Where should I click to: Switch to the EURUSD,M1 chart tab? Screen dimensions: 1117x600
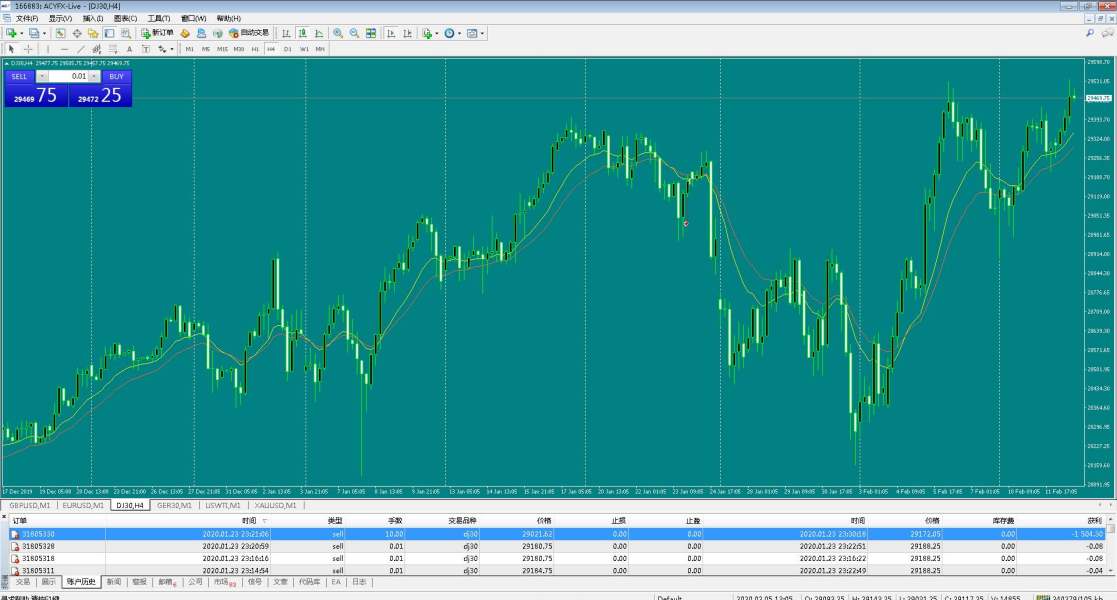click(x=82, y=505)
